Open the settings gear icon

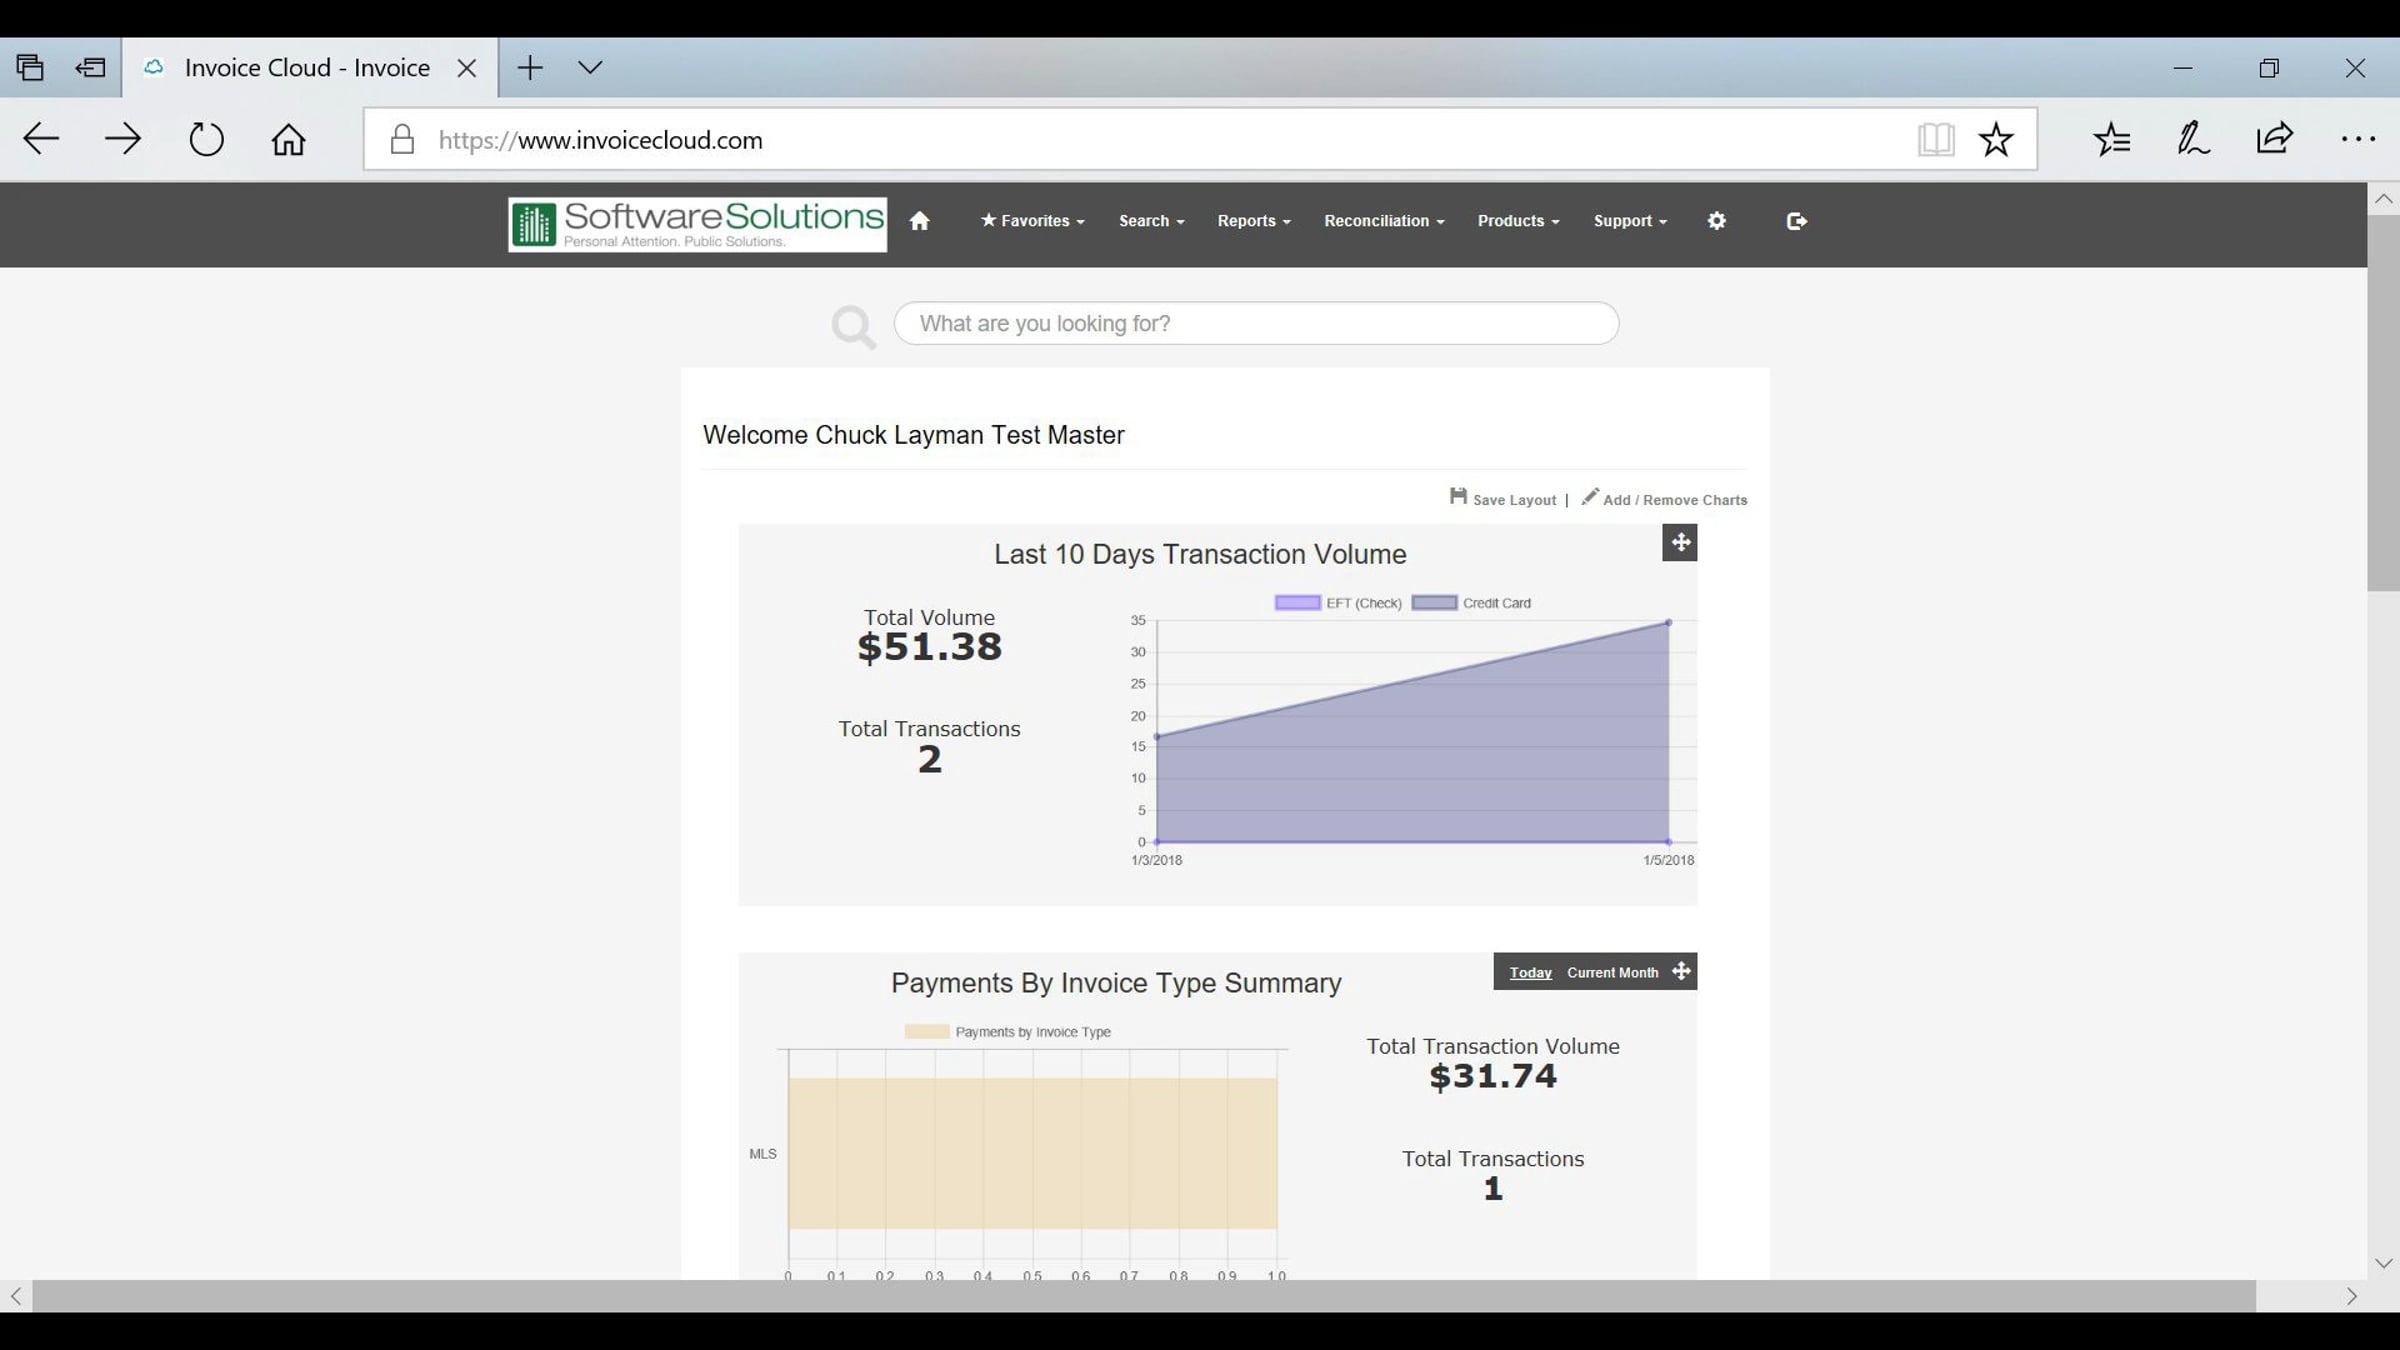coord(1716,221)
